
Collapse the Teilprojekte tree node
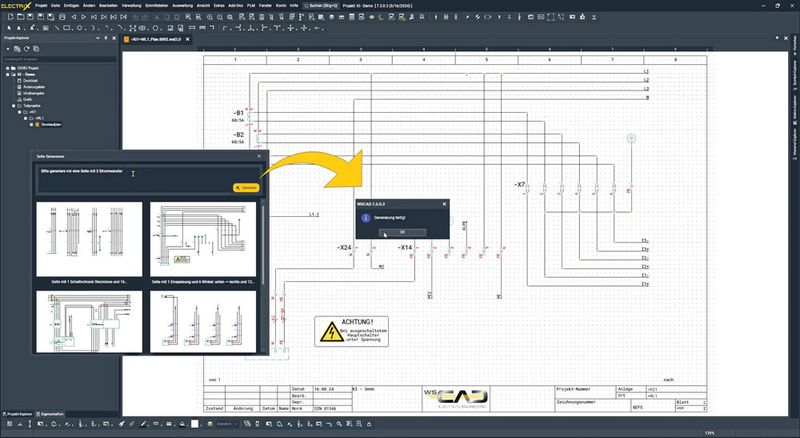(14, 106)
